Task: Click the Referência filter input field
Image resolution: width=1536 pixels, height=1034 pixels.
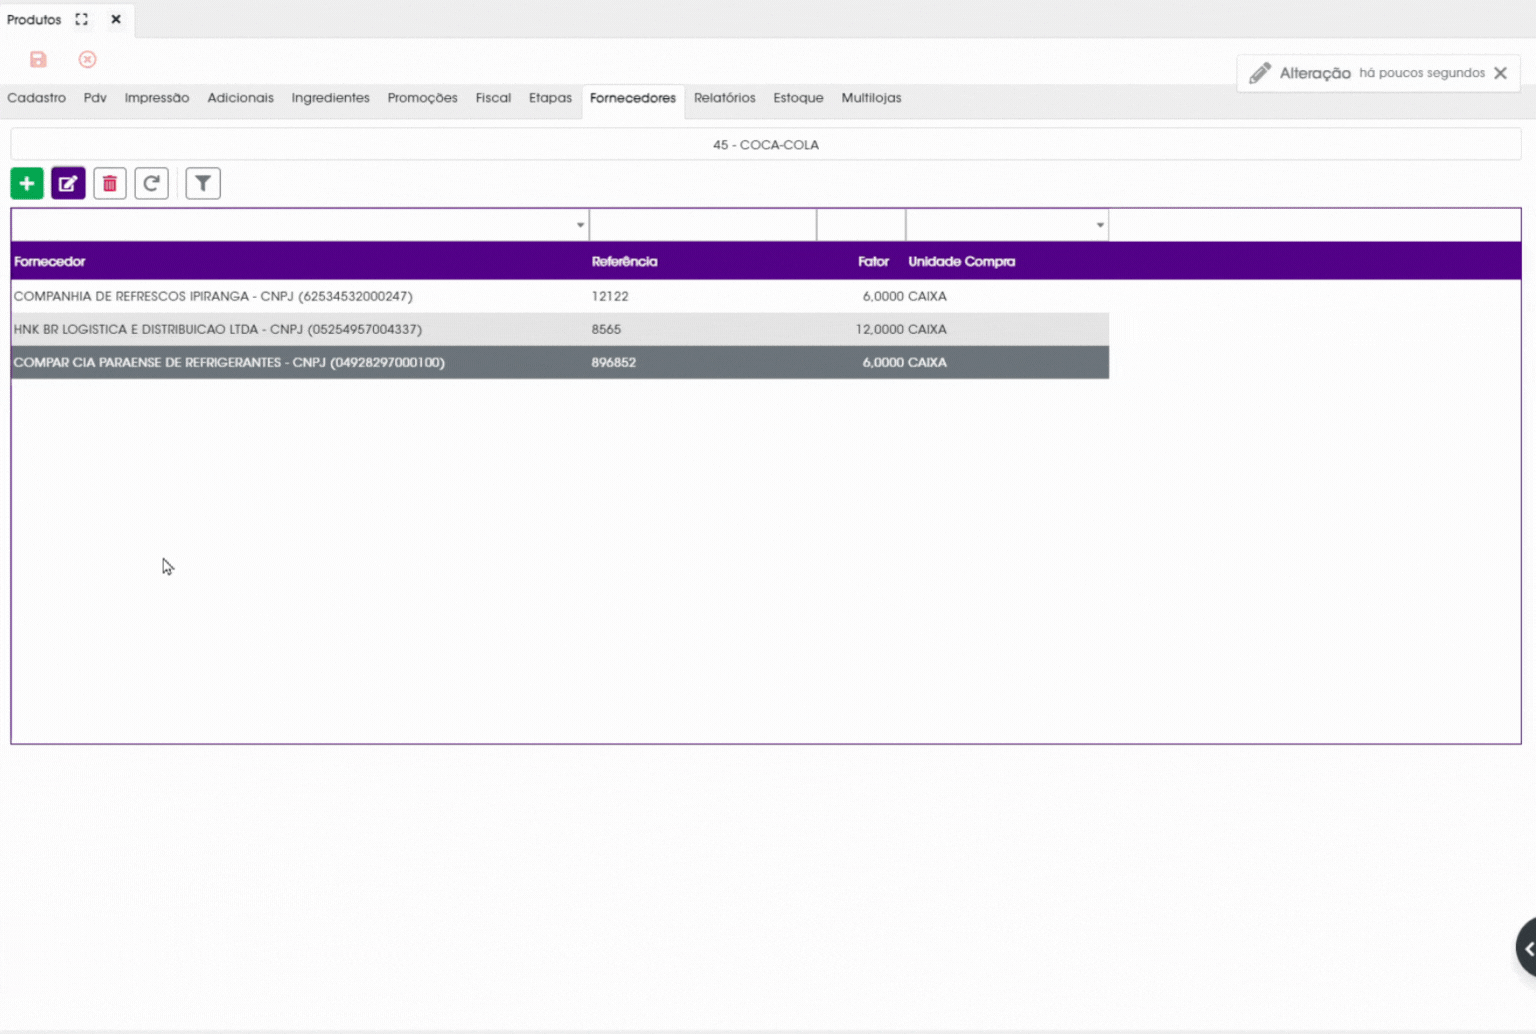Action: point(703,225)
